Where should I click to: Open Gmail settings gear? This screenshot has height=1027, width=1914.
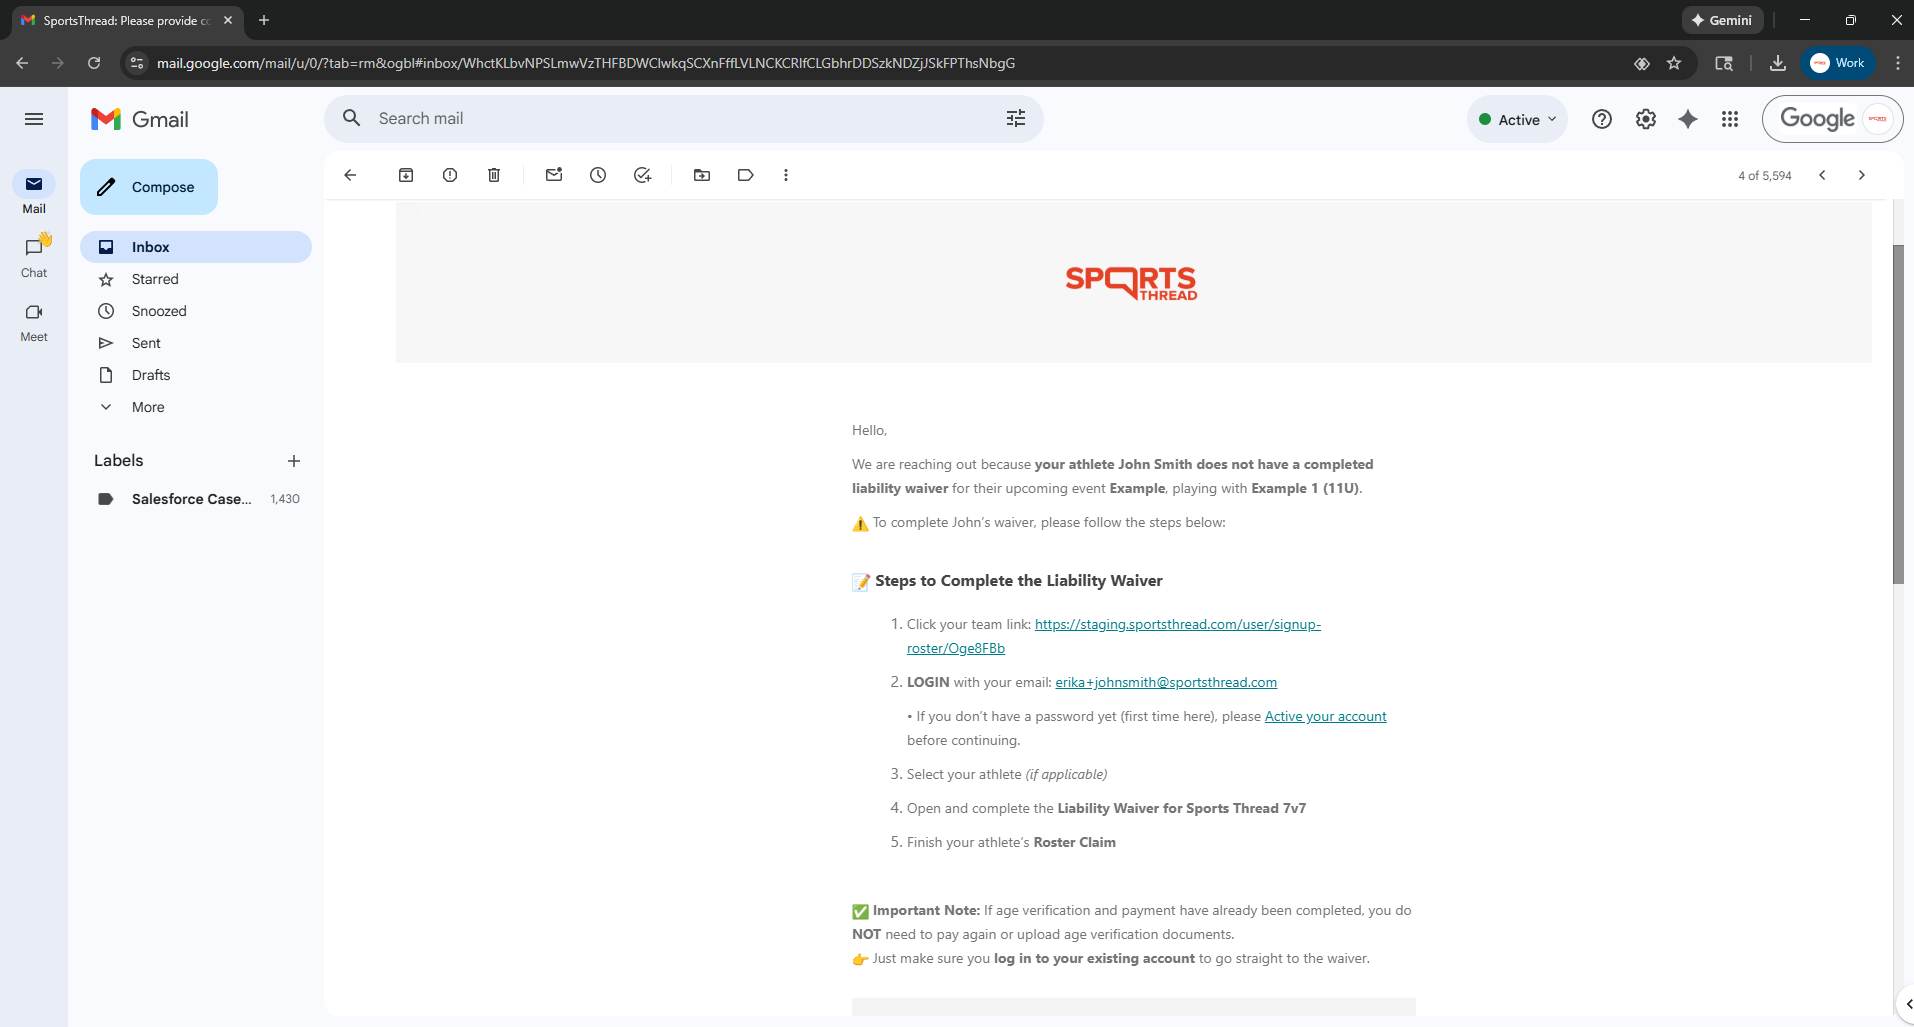(1646, 119)
